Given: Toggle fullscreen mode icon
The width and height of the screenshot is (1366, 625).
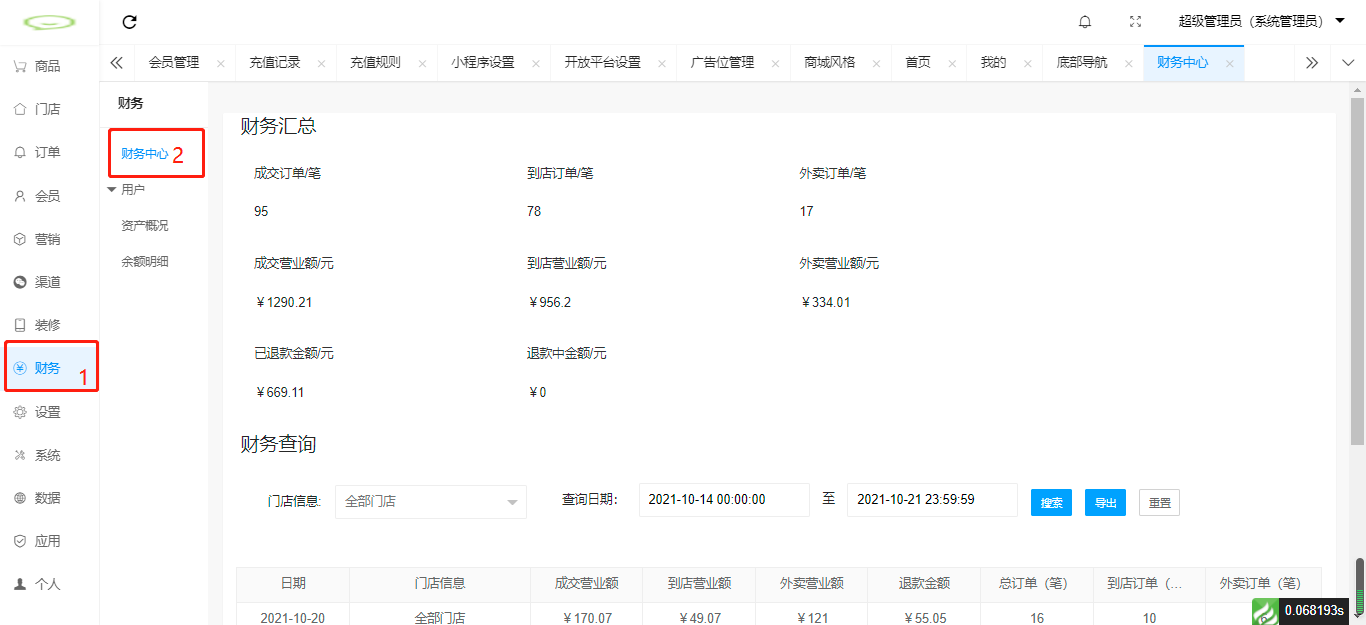Looking at the screenshot, I should (1135, 21).
